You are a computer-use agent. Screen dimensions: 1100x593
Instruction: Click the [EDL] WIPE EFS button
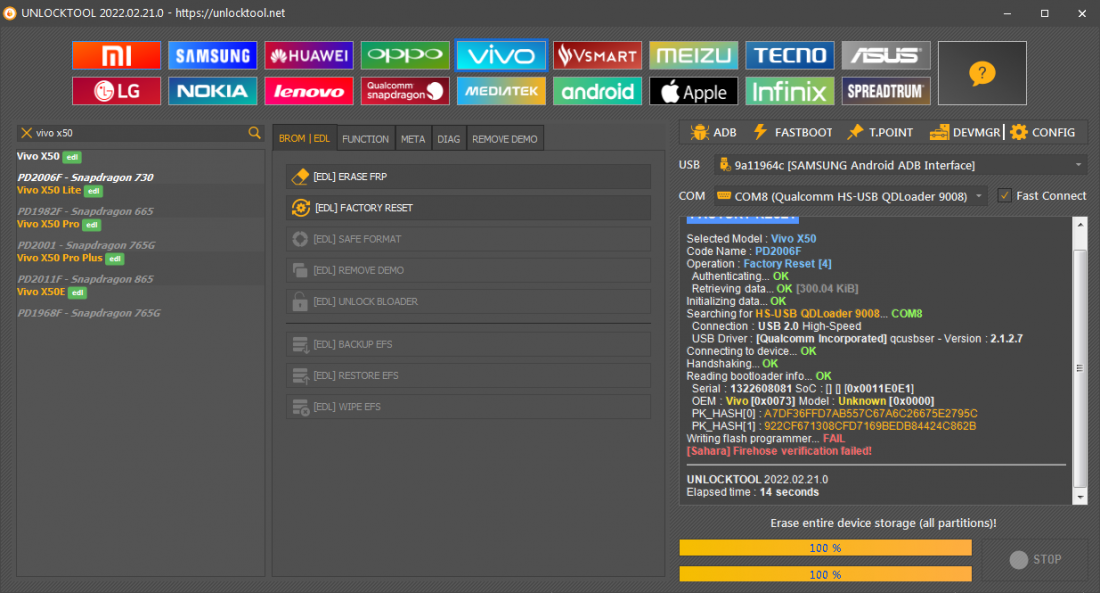pos(469,407)
